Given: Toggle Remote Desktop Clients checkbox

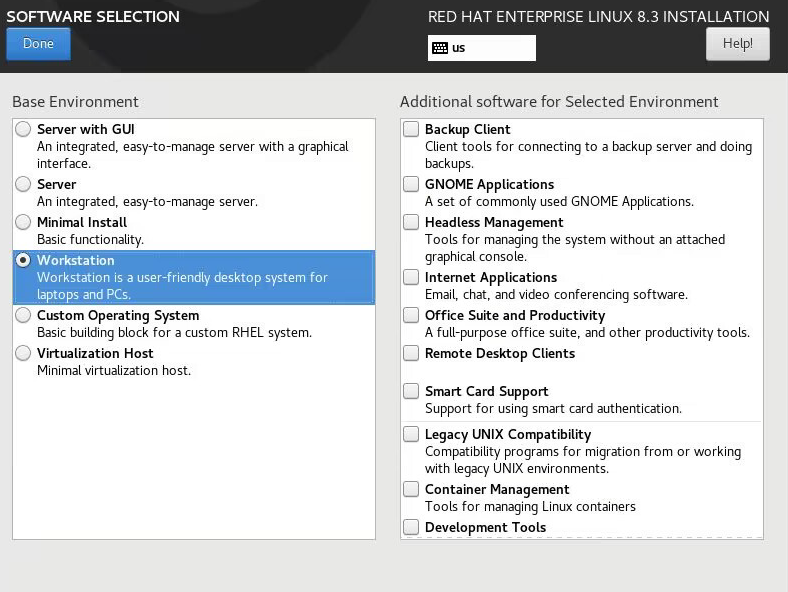Looking at the screenshot, I should [411, 353].
